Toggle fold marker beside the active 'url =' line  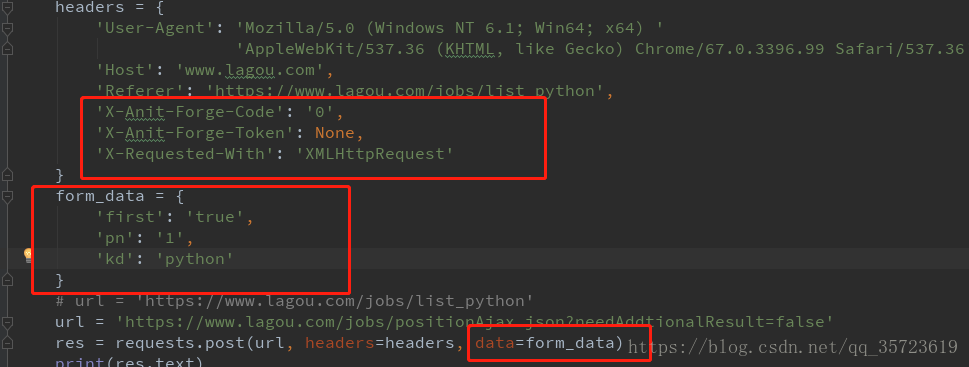[7, 322]
